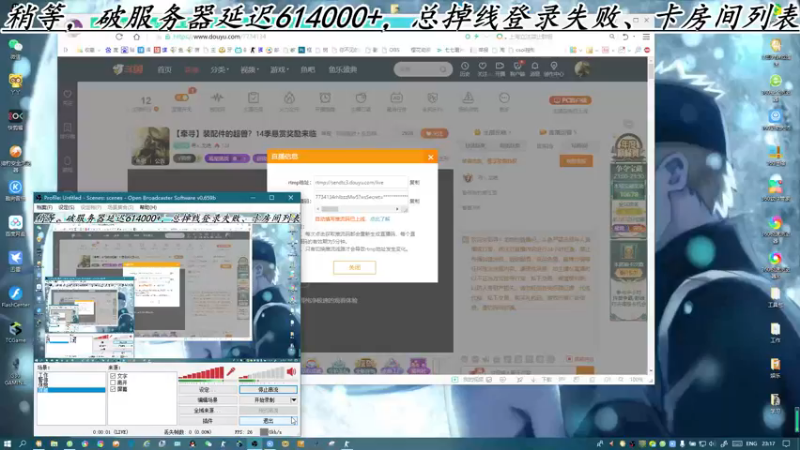Screen dimensions: 800x450
Task: Open the first menu in OBS menu bar
Action: pos(44,208)
